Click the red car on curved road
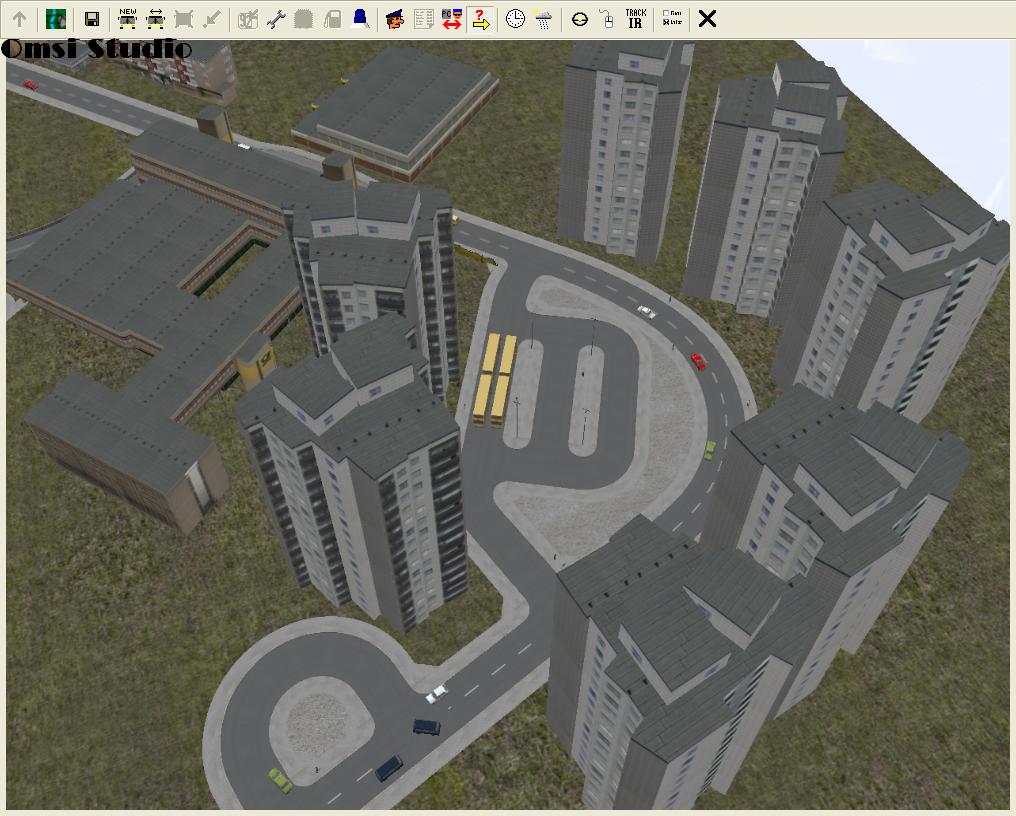The width and height of the screenshot is (1016, 816). coord(698,362)
